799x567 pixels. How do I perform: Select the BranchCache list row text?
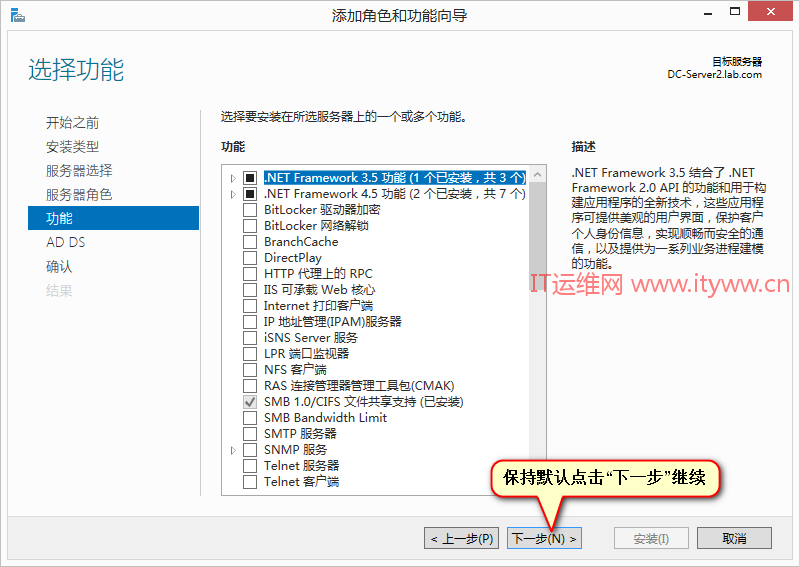pyautogui.click(x=301, y=242)
